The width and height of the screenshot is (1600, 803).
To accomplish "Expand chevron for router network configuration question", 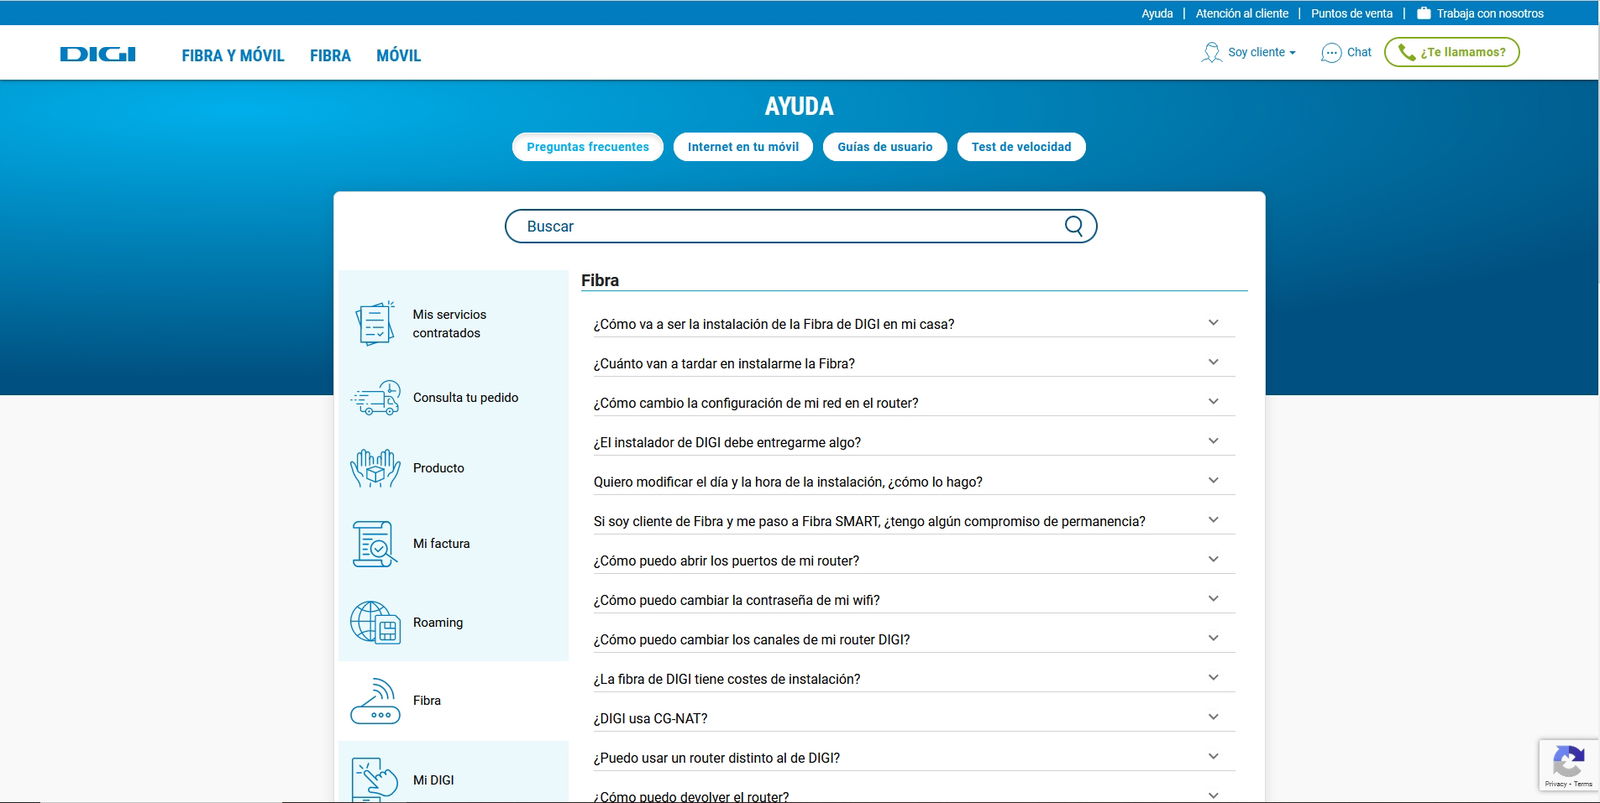I will click(x=1213, y=402).
